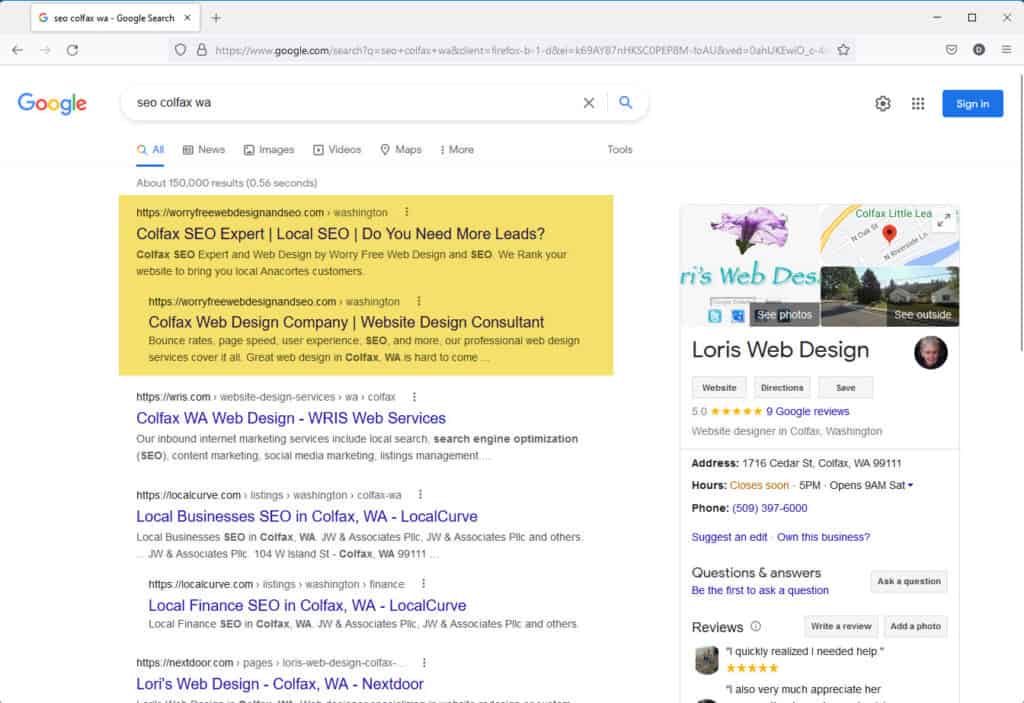The width and height of the screenshot is (1024, 703).
Task: Open options dots beside the nextdoor.com result
Action: point(424,662)
